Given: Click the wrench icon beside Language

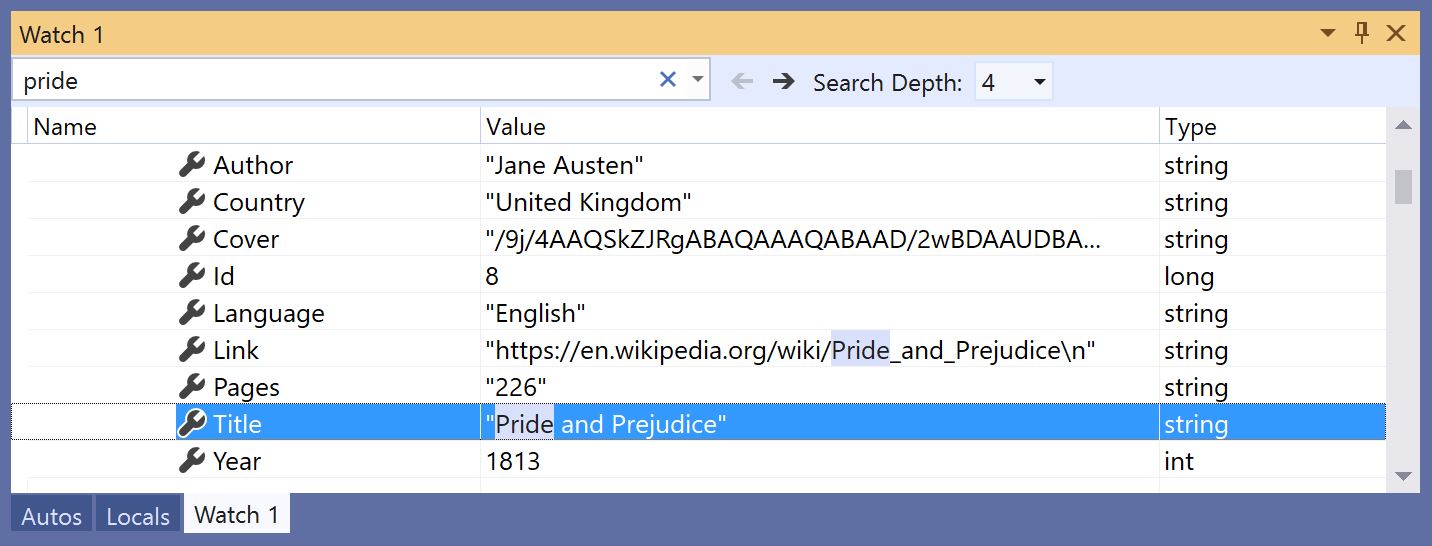Looking at the screenshot, I should click(x=192, y=313).
